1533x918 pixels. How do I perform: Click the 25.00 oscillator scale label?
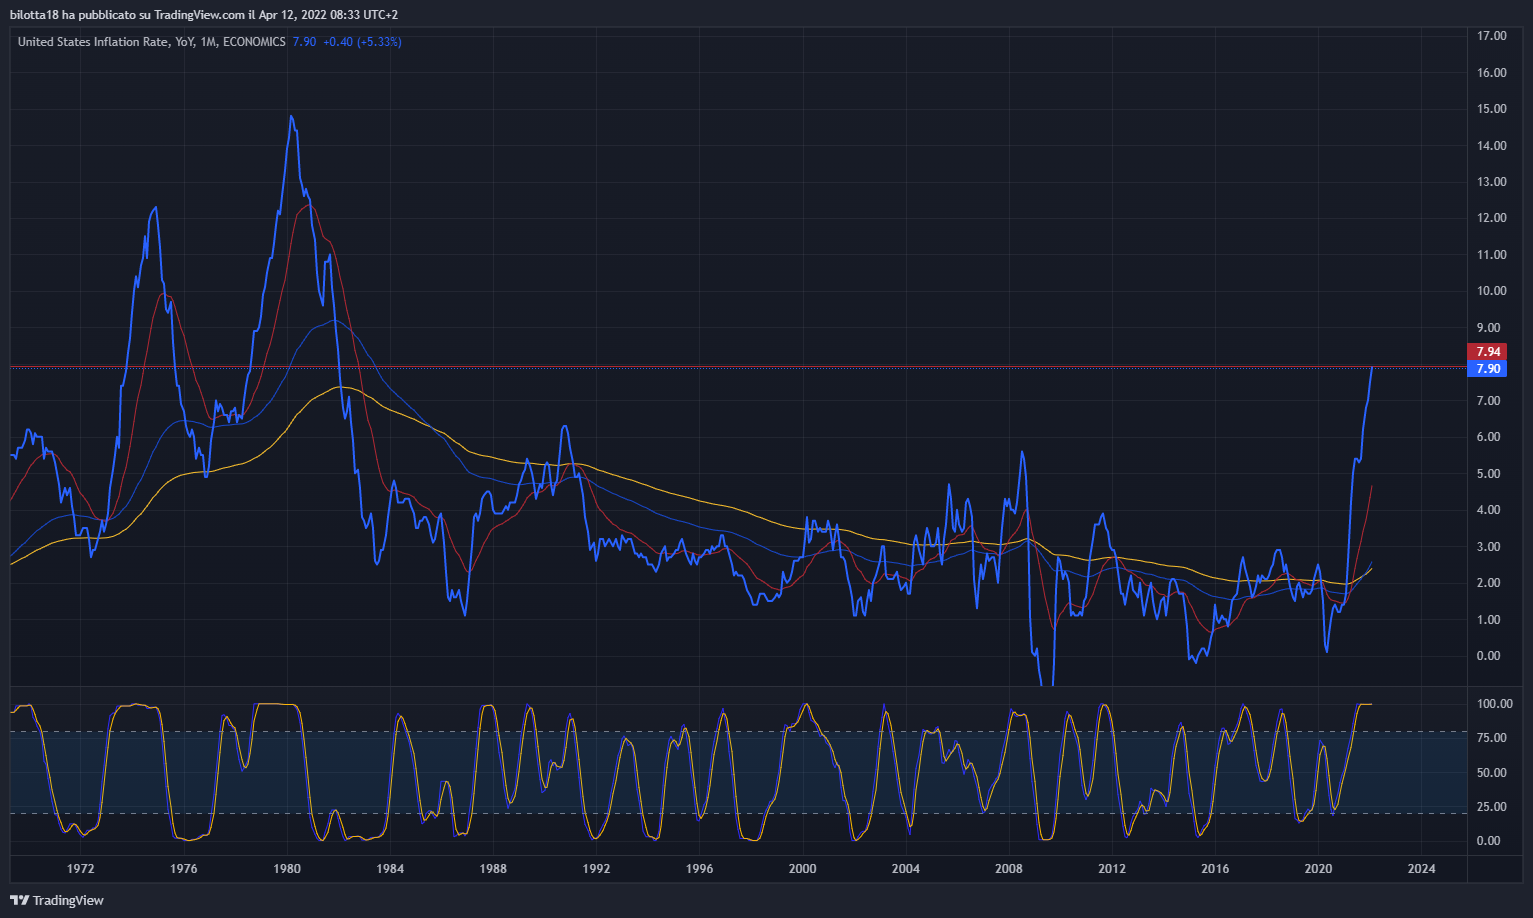1492,807
